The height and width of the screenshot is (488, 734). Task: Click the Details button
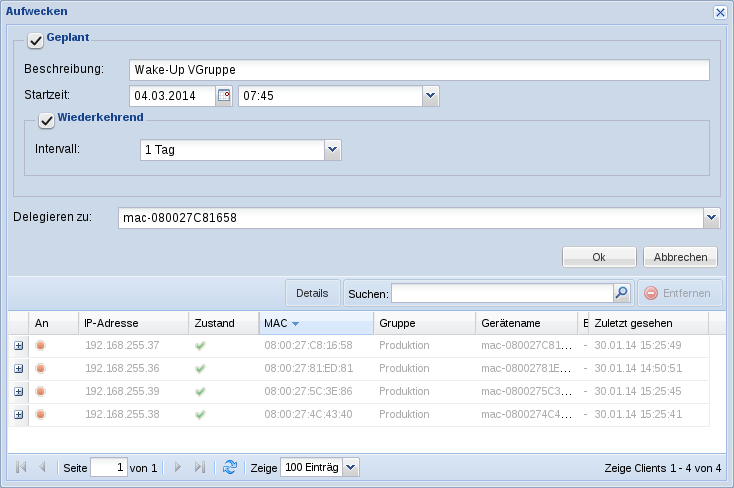[312, 293]
